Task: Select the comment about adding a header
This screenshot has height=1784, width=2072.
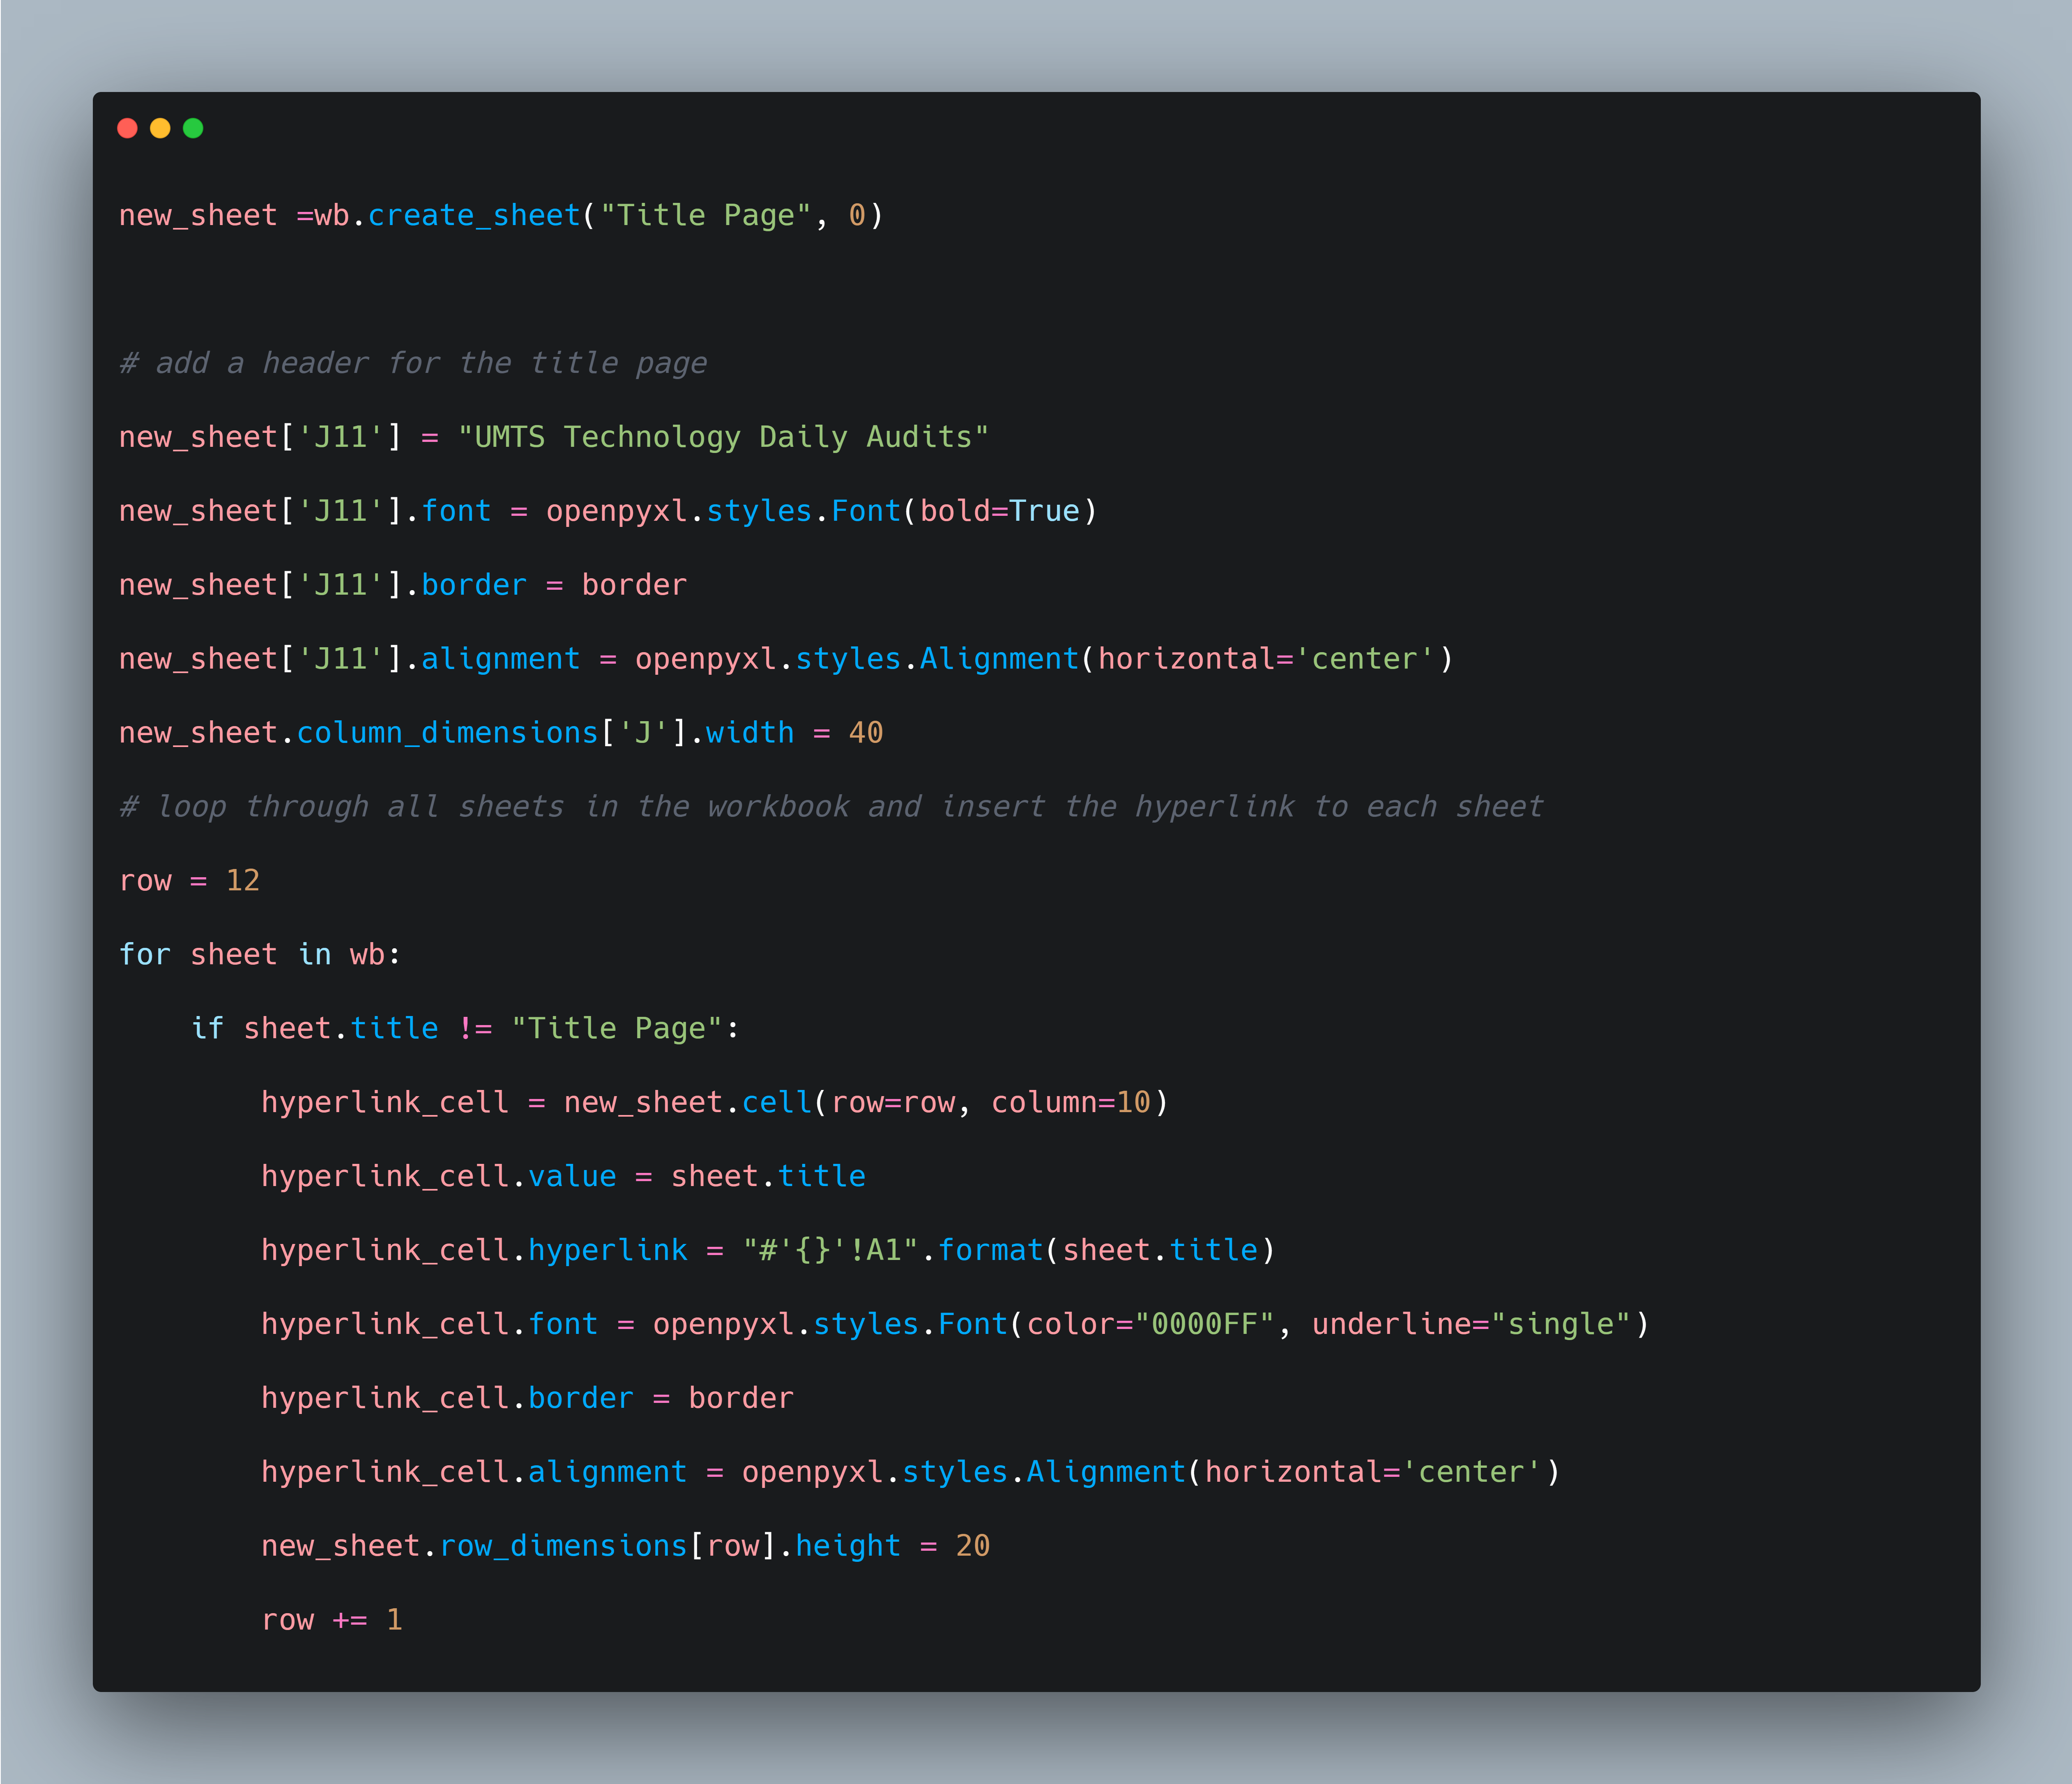Action: (x=412, y=363)
